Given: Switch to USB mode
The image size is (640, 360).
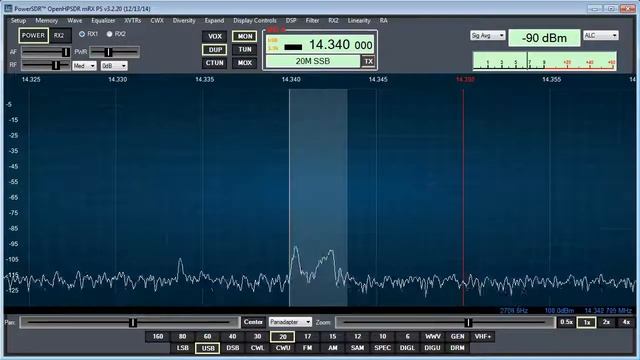Looking at the screenshot, I should 207,348.
